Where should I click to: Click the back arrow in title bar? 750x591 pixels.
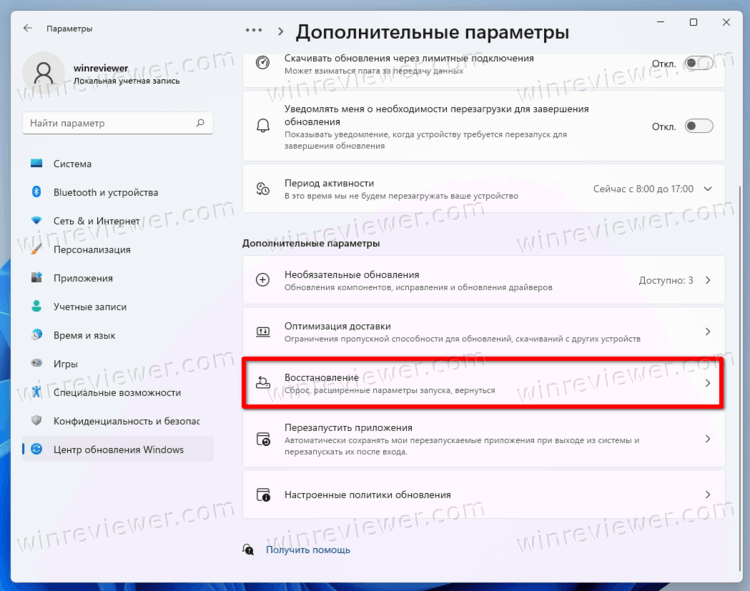tap(26, 29)
